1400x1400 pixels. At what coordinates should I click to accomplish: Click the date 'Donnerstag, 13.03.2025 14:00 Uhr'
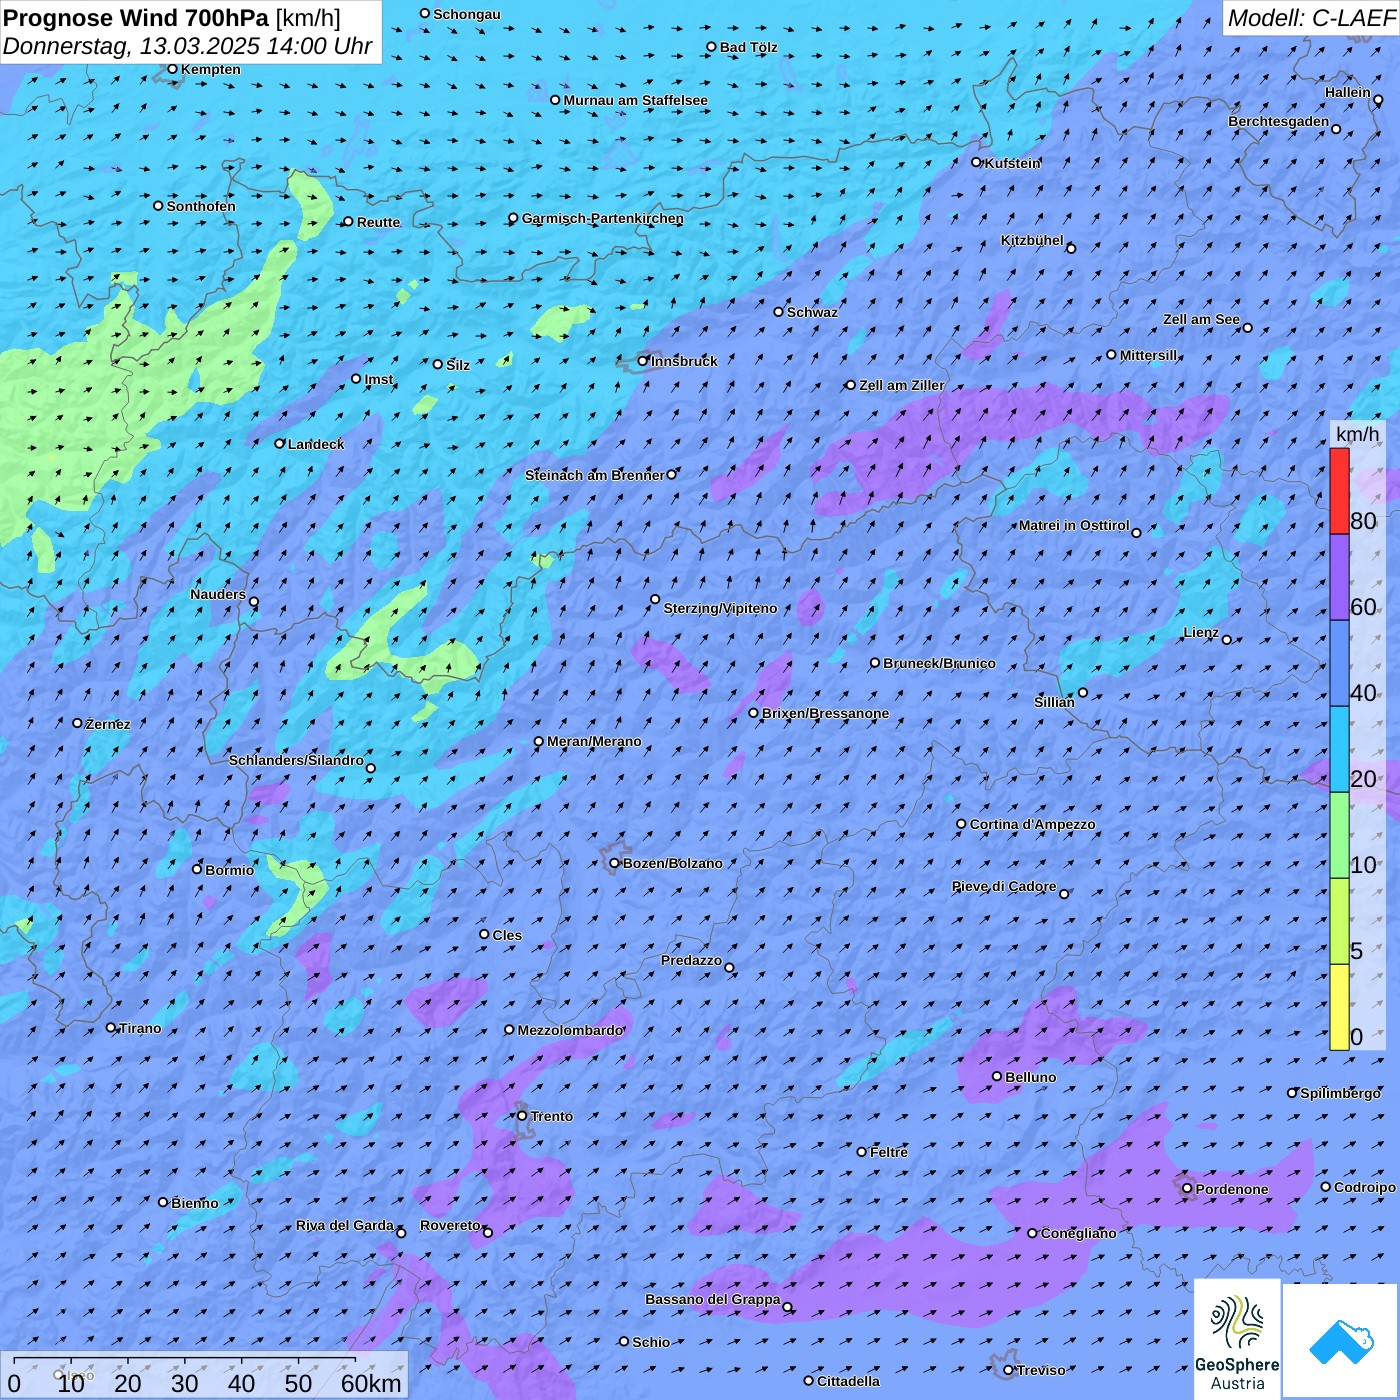point(187,46)
